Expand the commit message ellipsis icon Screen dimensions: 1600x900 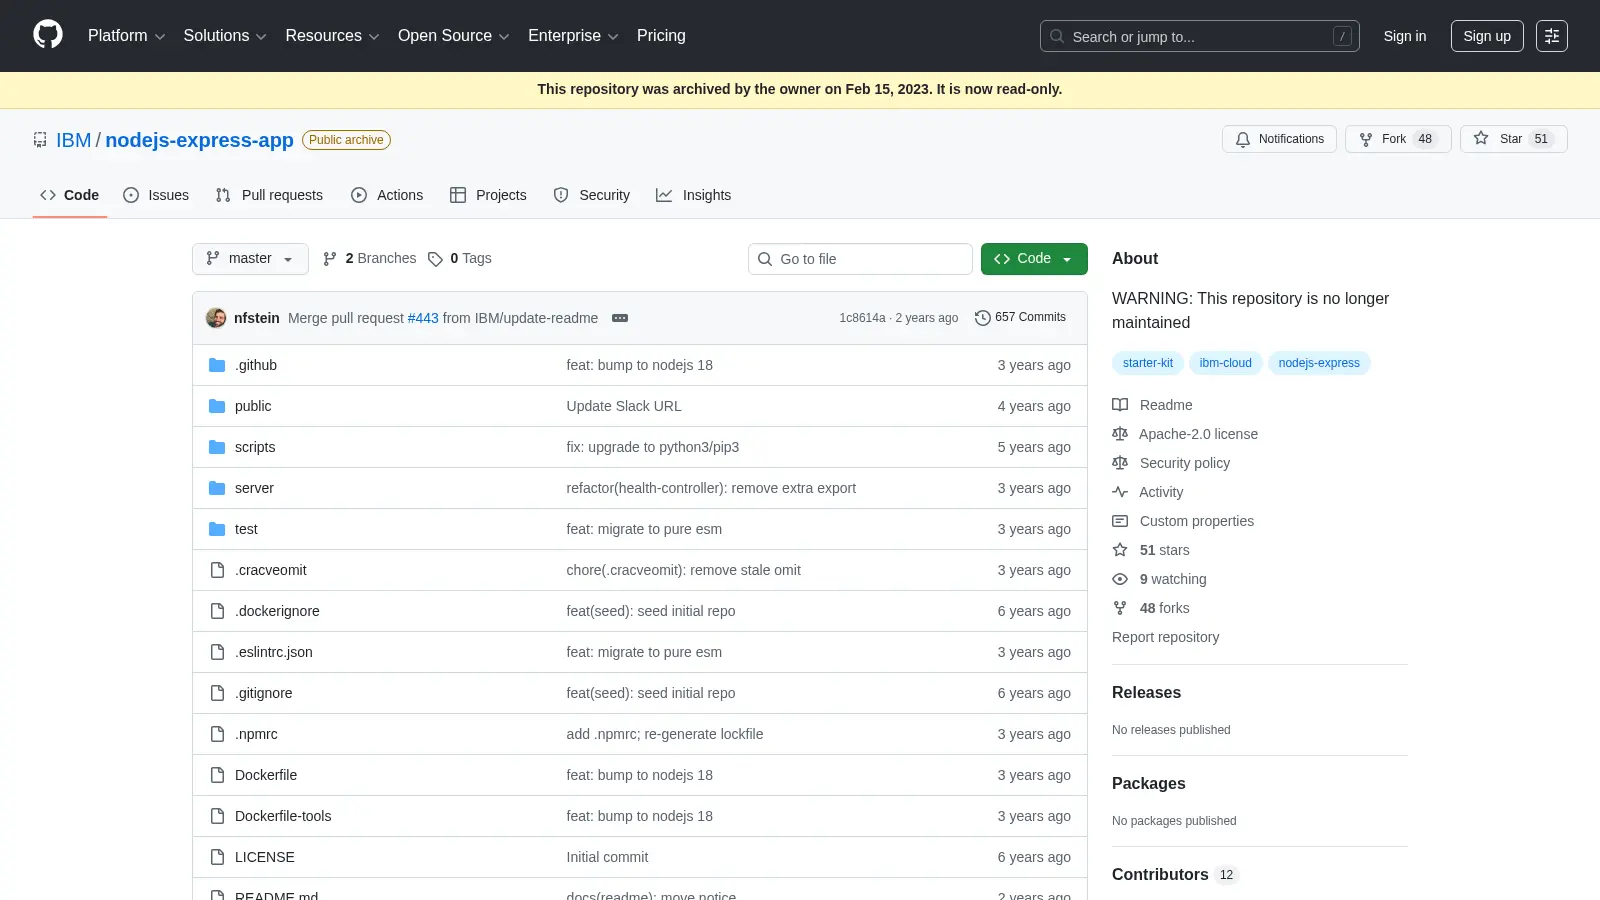[620, 318]
